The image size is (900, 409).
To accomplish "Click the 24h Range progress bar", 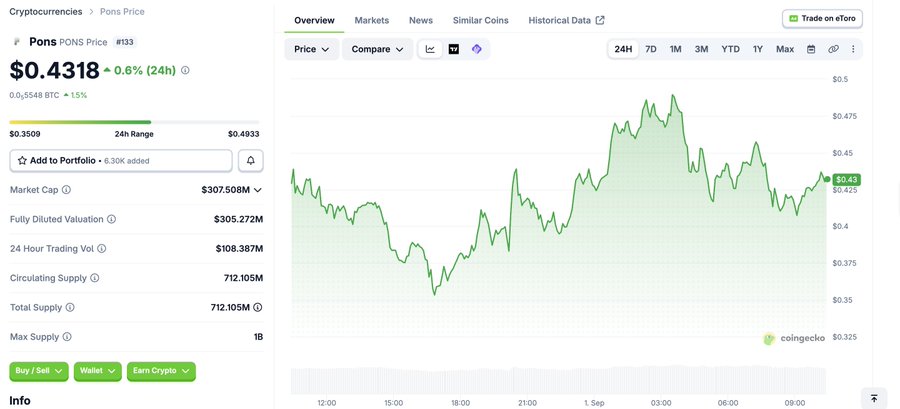I will (134, 122).
